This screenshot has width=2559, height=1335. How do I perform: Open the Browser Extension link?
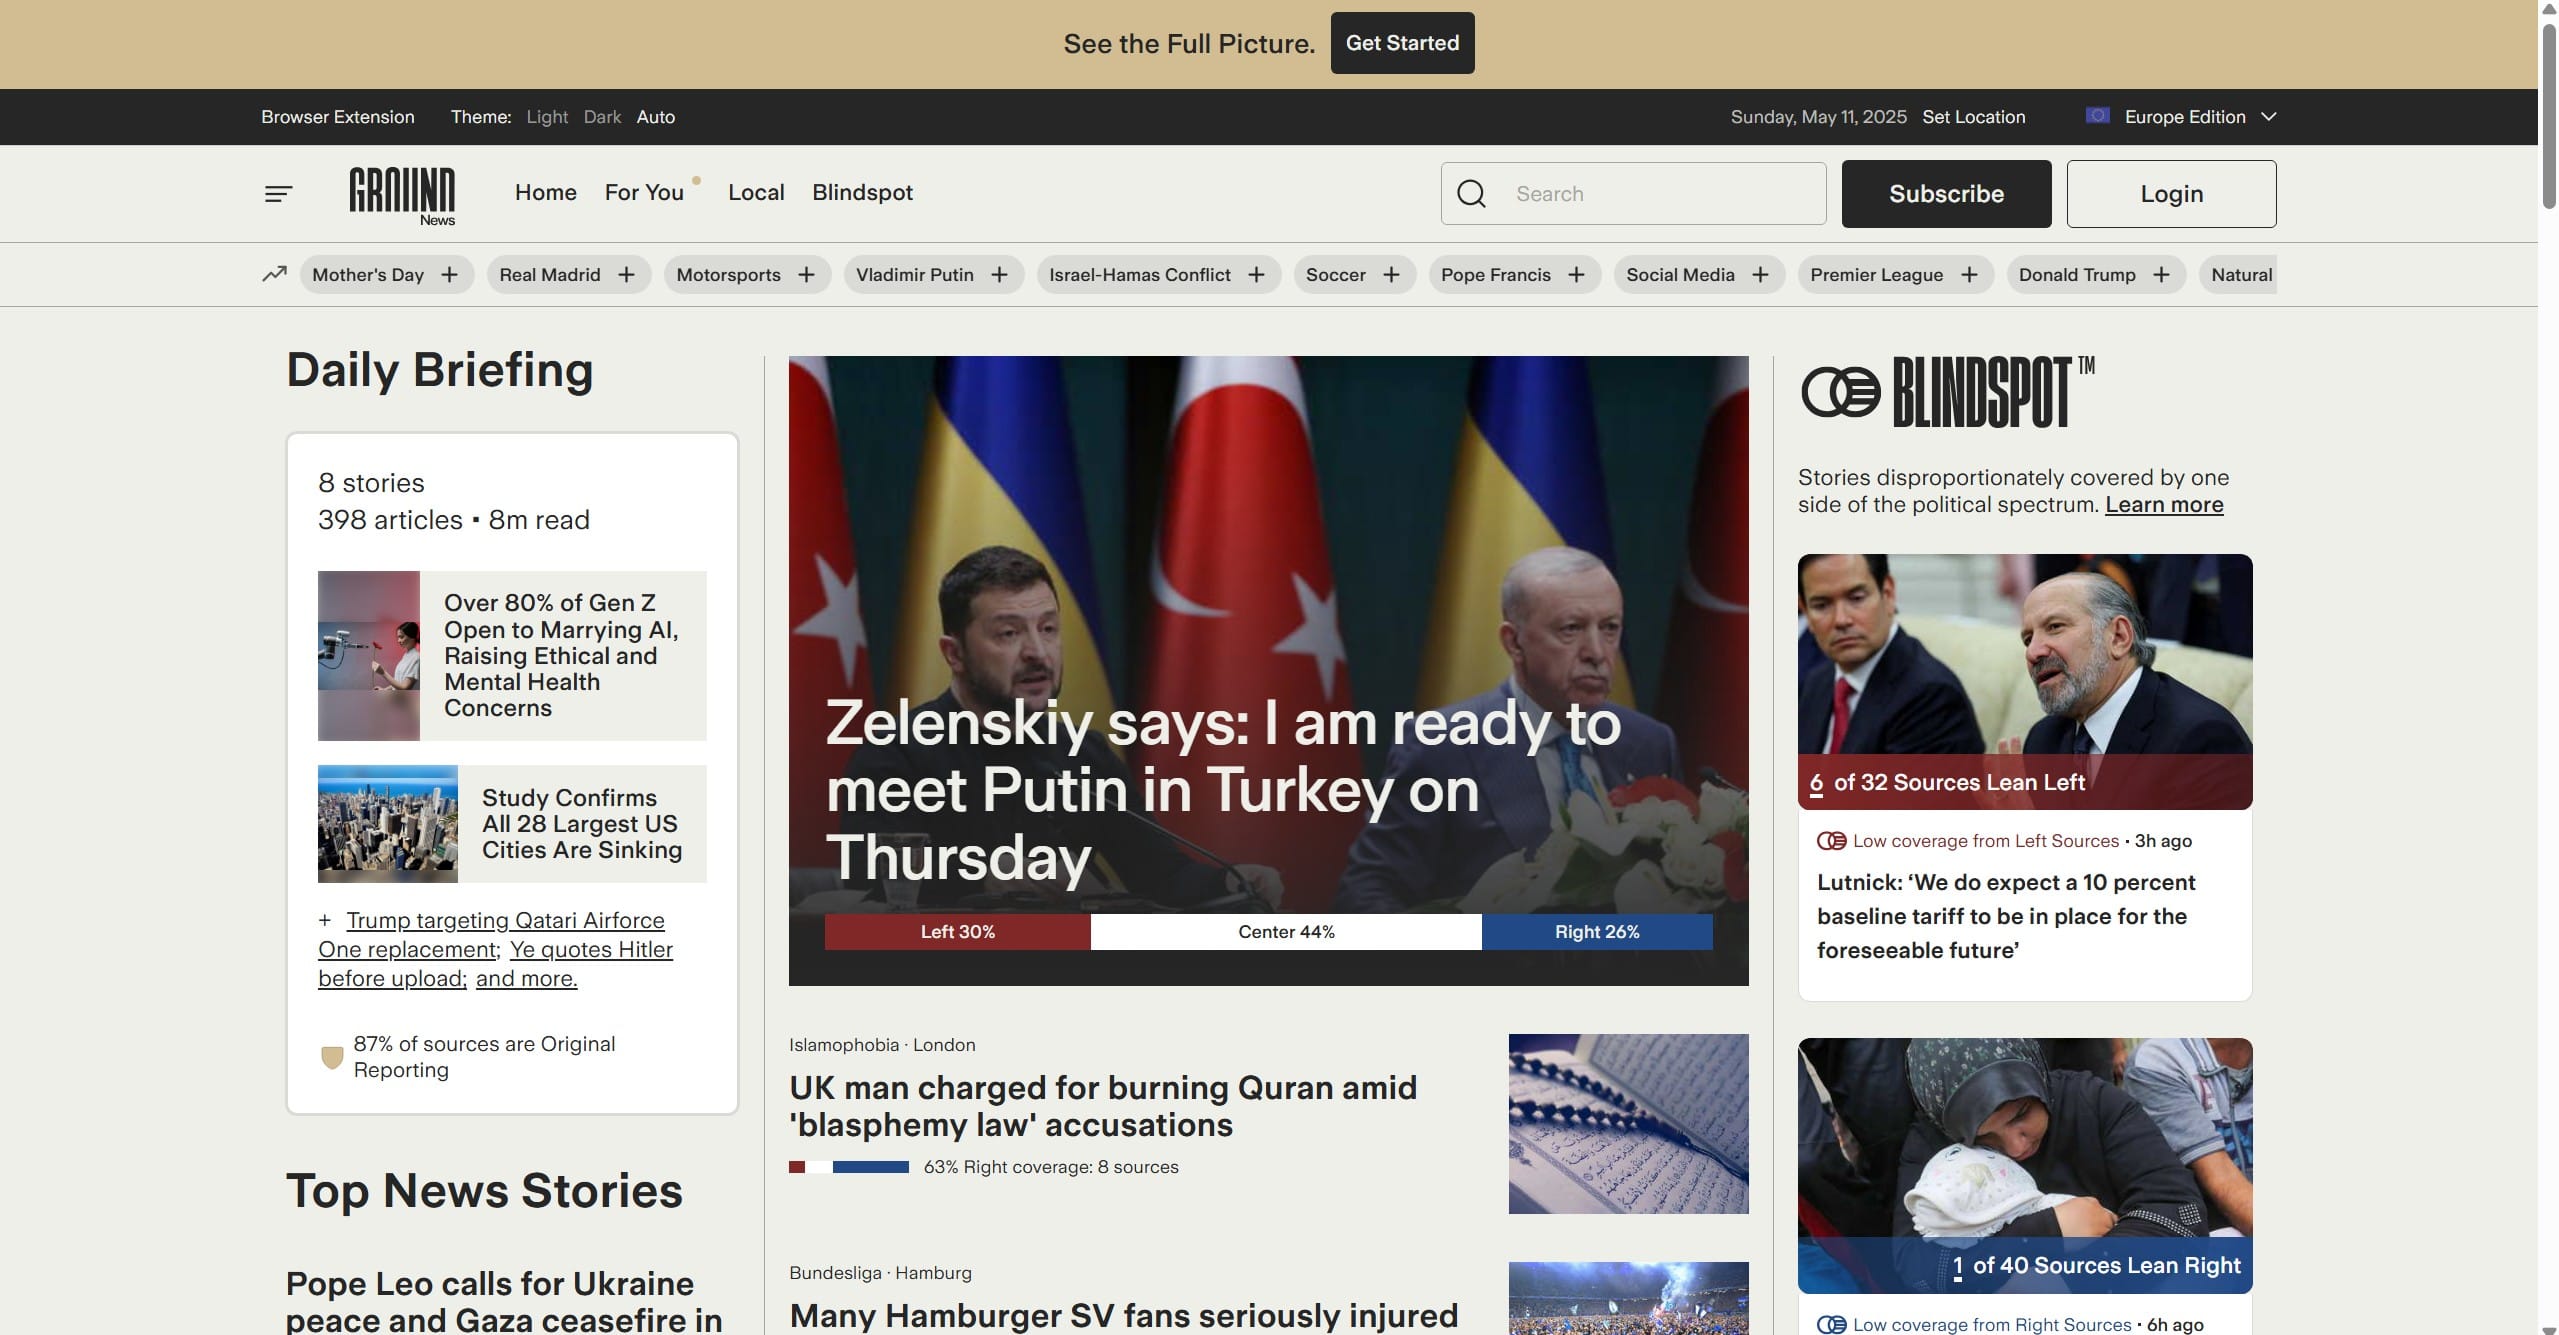pyautogui.click(x=338, y=117)
